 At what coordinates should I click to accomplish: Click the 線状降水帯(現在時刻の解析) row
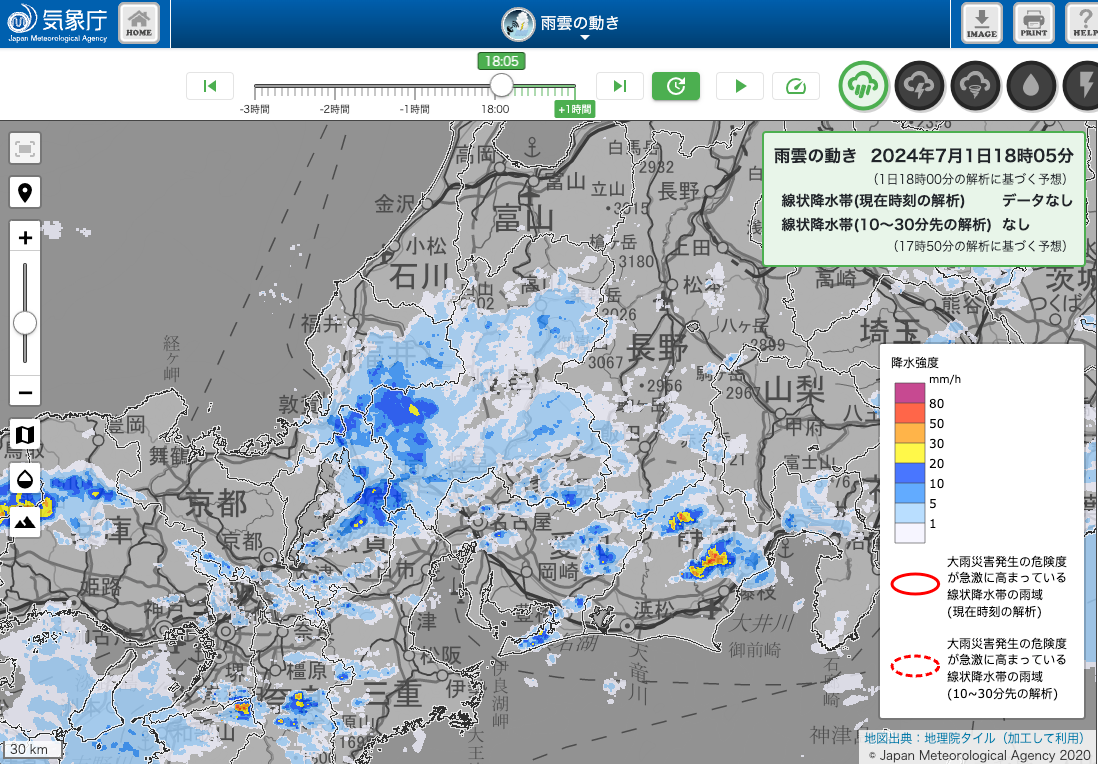point(927,201)
